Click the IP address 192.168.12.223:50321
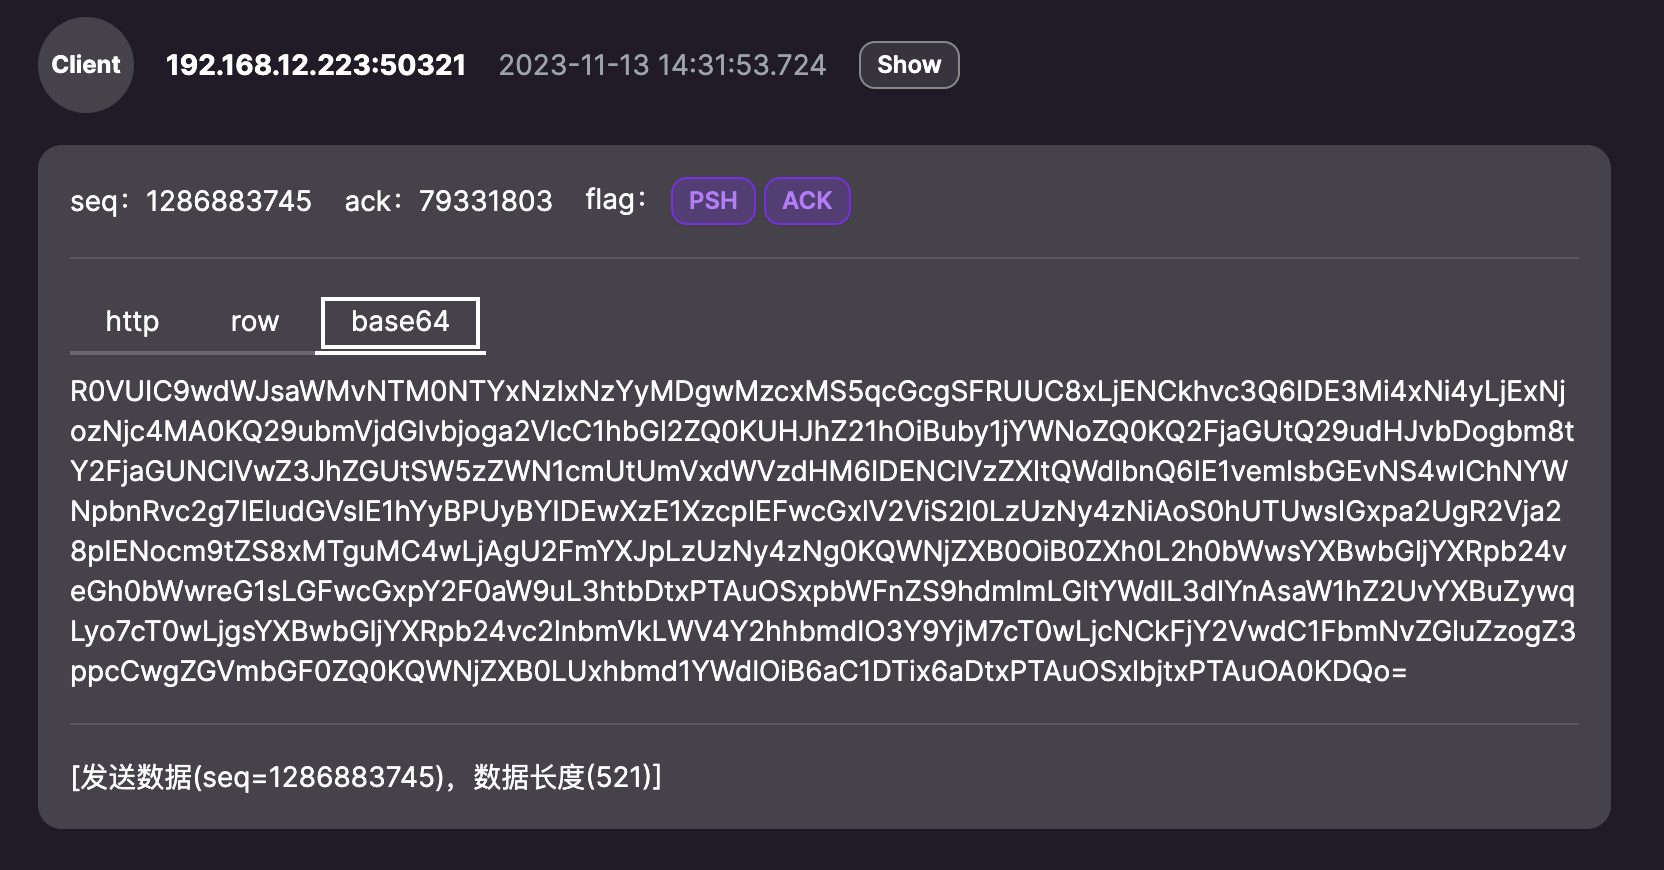The height and width of the screenshot is (870, 1664). tap(316, 65)
